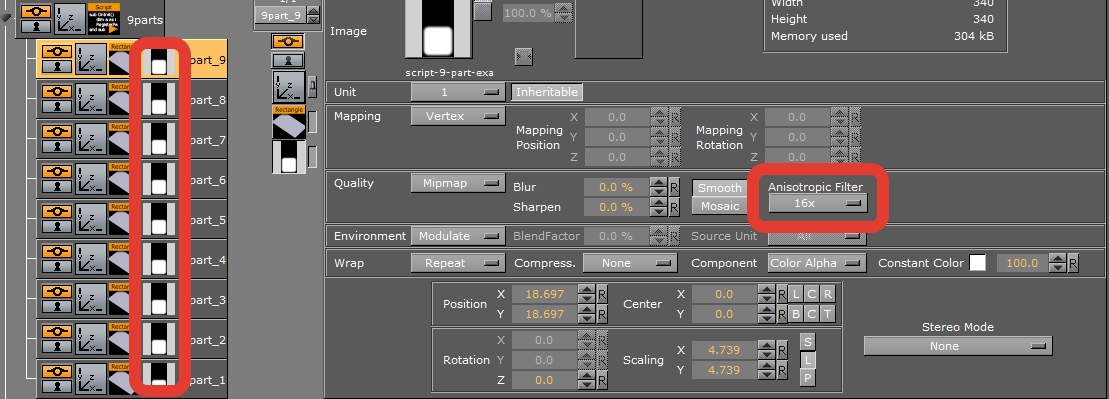Open the Wrap Repeat dropdown menu
1109x399 pixels.
[x=458, y=262]
